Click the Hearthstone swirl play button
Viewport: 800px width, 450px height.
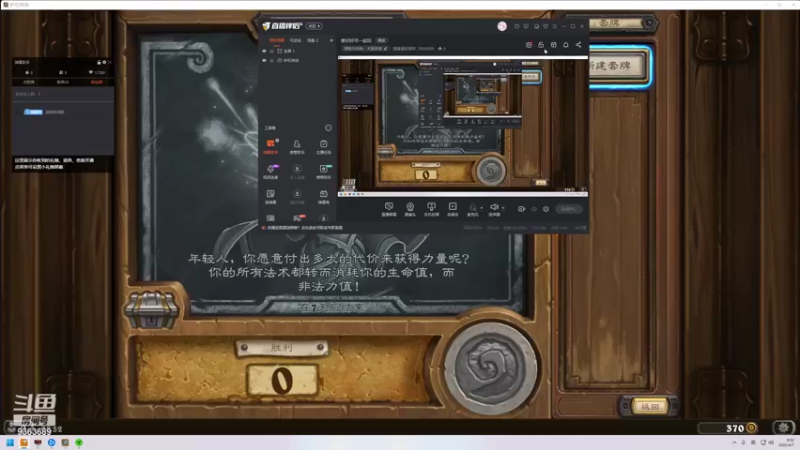pos(491,366)
